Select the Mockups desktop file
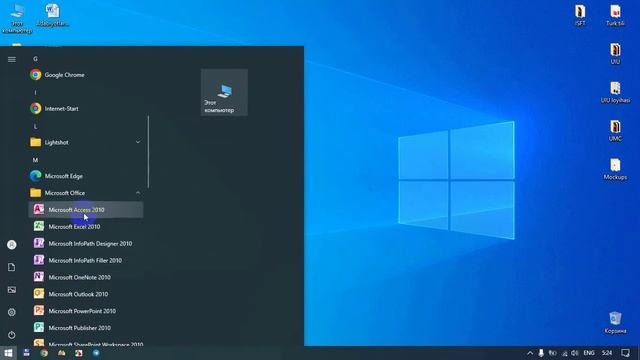 [x=615, y=169]
